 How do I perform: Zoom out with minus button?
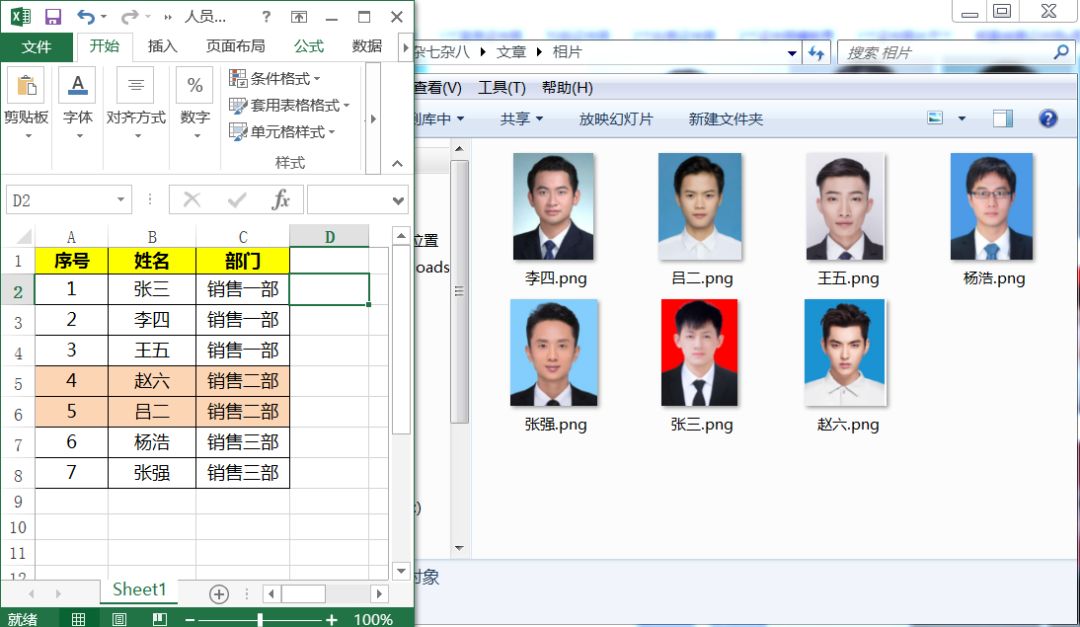coord(190,619)
